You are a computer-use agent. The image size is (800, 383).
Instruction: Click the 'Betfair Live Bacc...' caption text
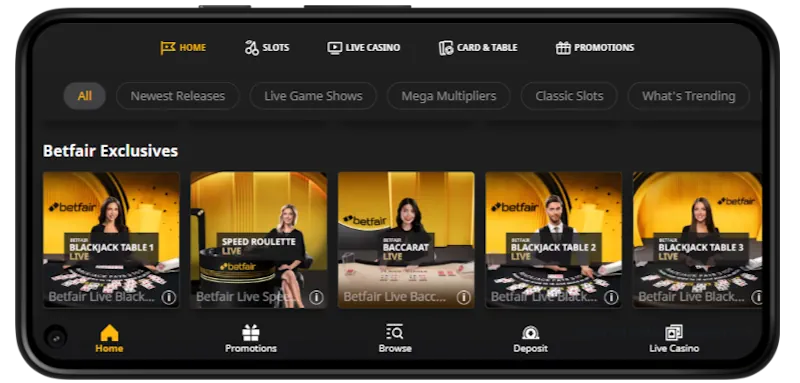pyautogui.click(x=395, y=297)
